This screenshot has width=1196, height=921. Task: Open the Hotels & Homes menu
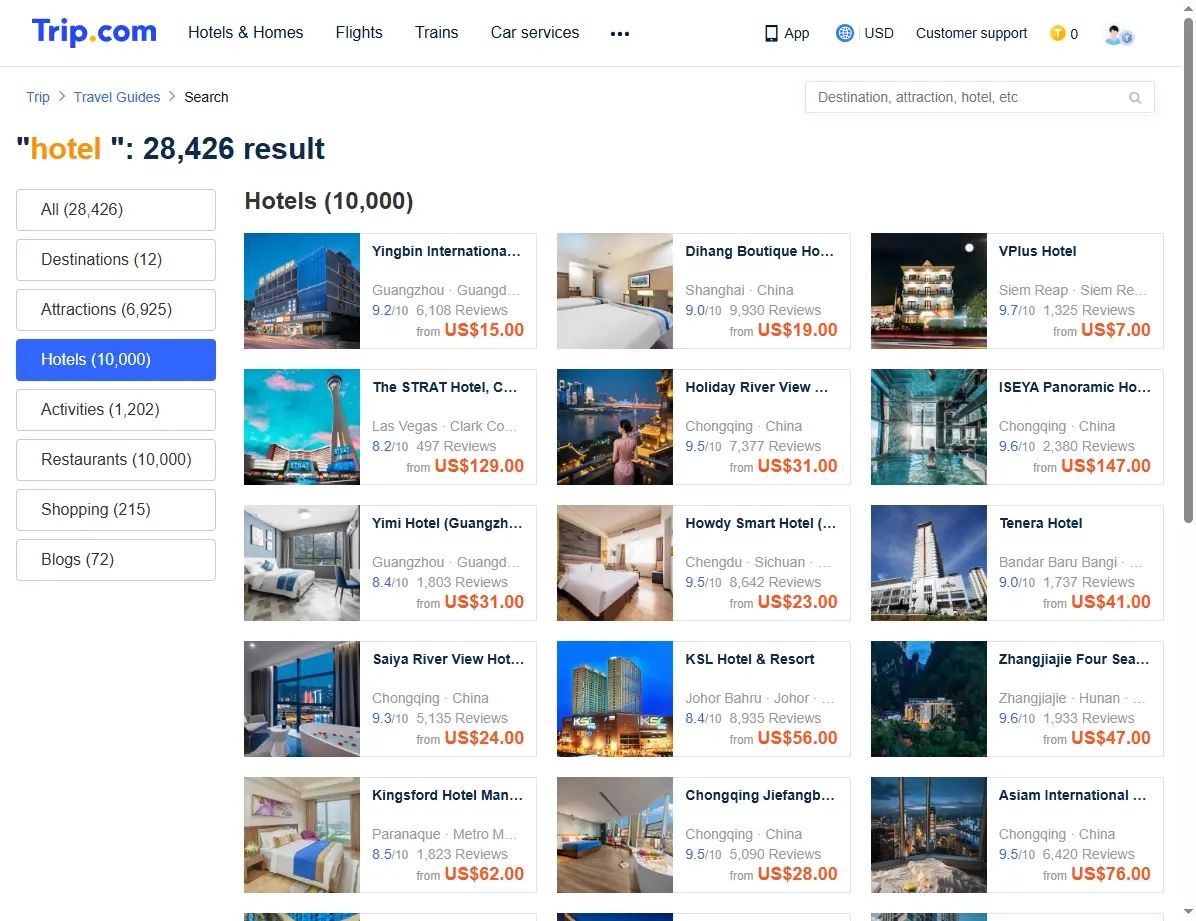246,33
